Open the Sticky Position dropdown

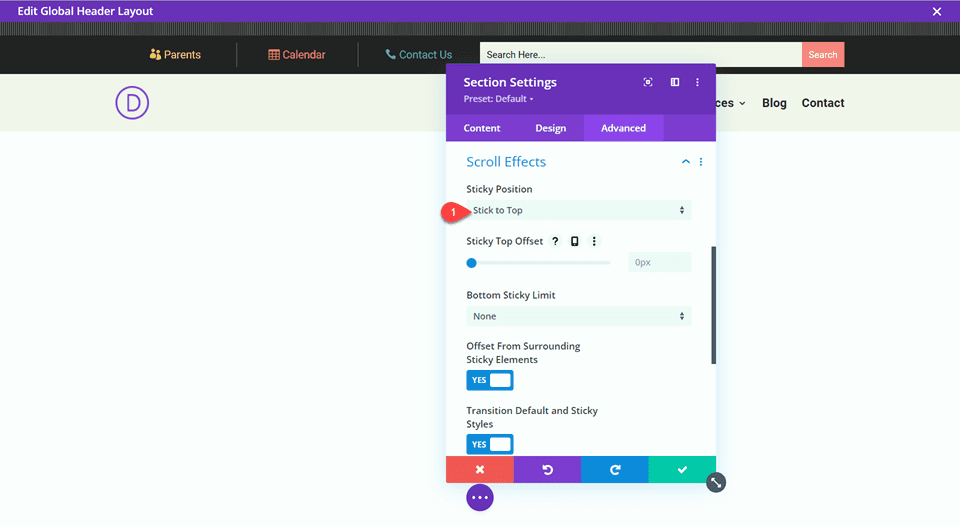pos(578,210)
